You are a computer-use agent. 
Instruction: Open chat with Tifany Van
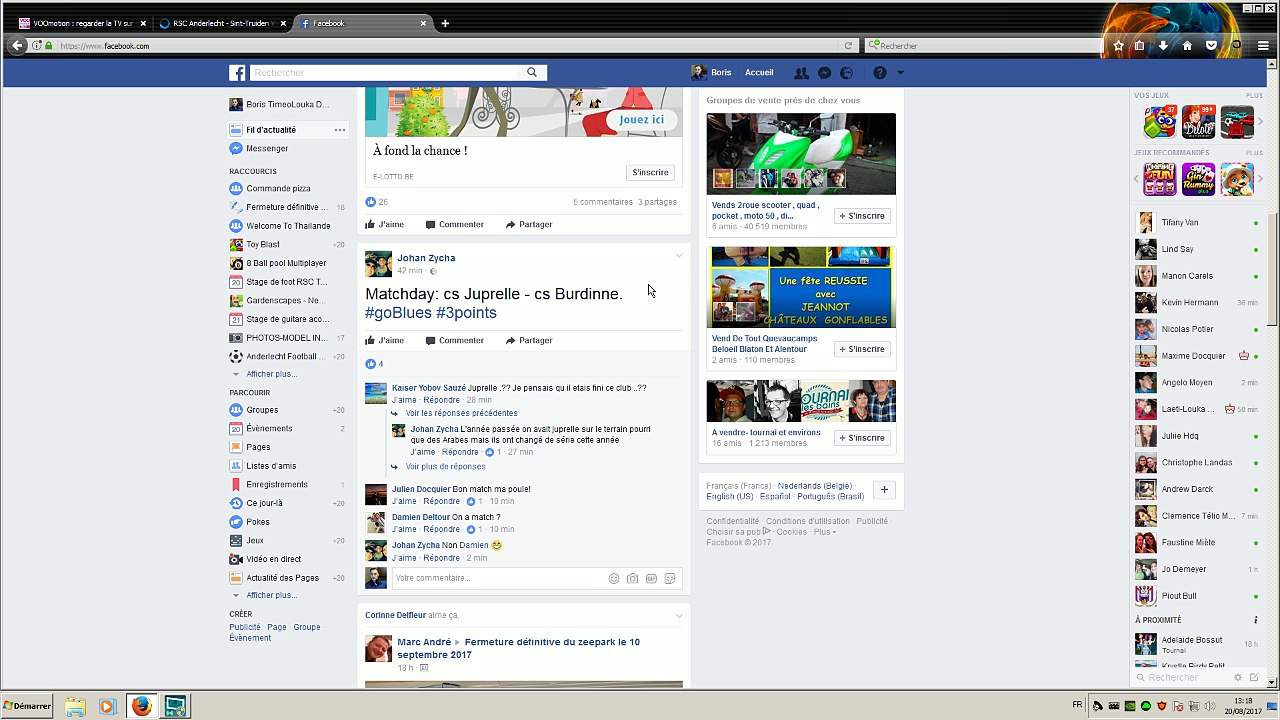pyautogui.click(x=1197, y=222)
